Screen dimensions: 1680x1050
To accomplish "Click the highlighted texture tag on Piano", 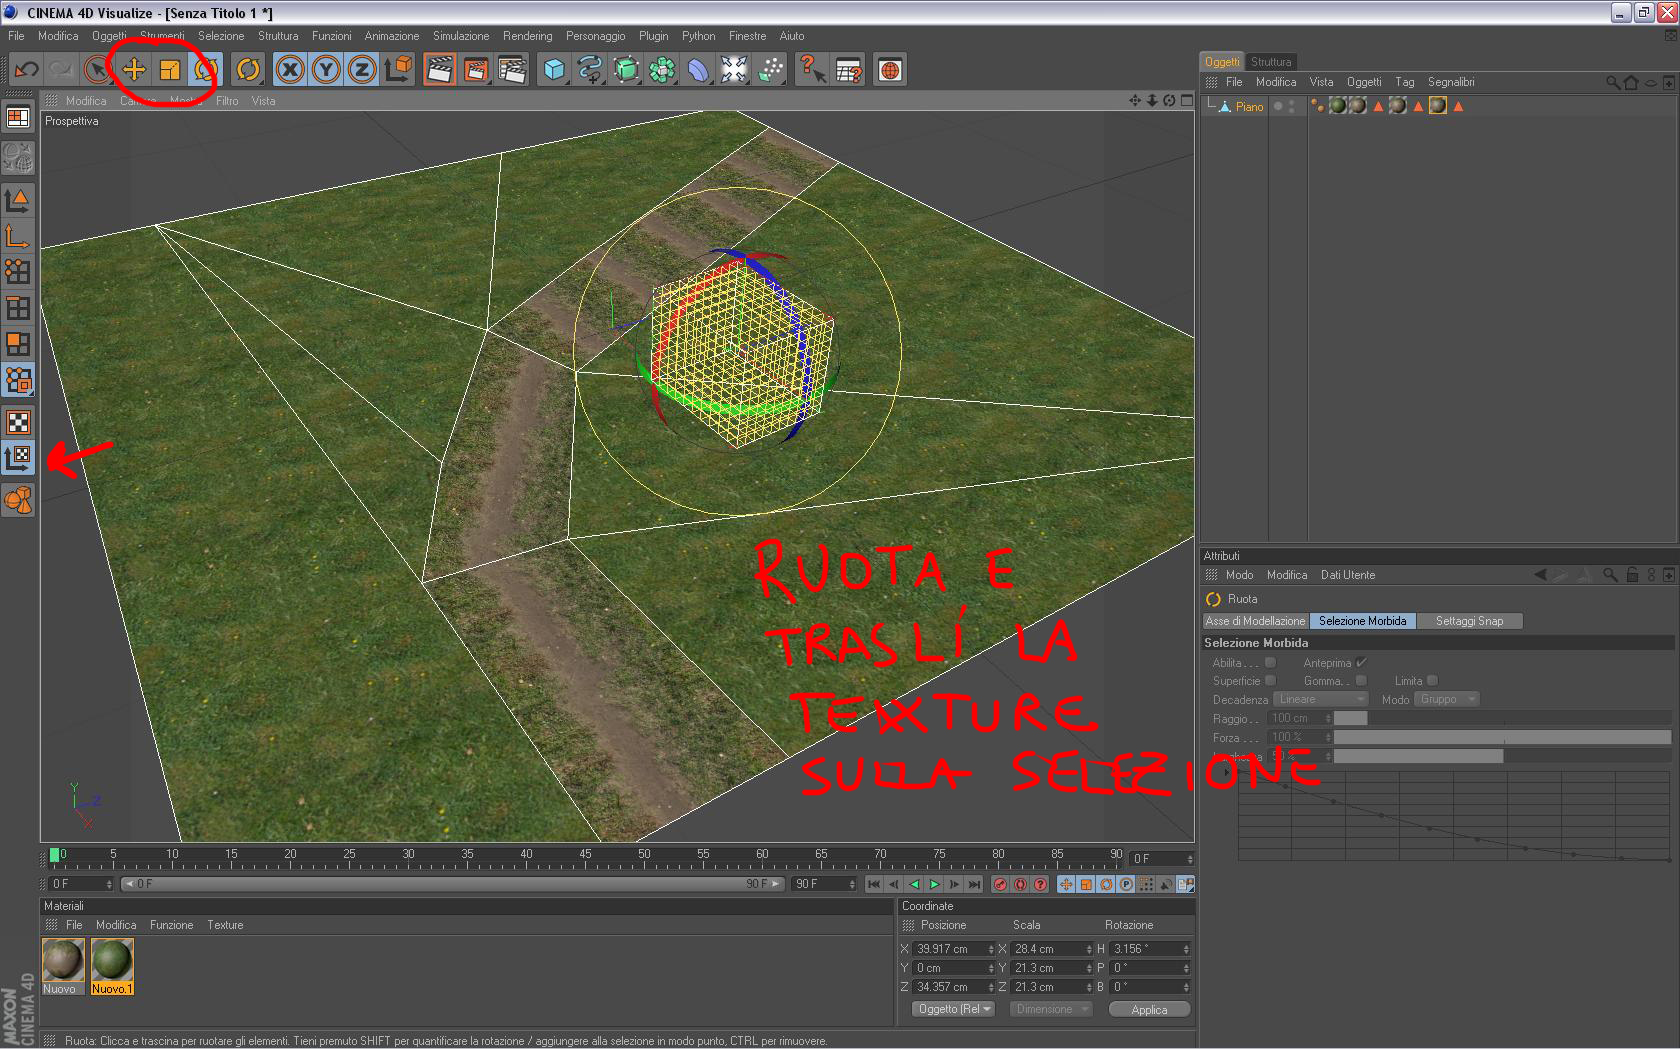I will click(1437, 106).
